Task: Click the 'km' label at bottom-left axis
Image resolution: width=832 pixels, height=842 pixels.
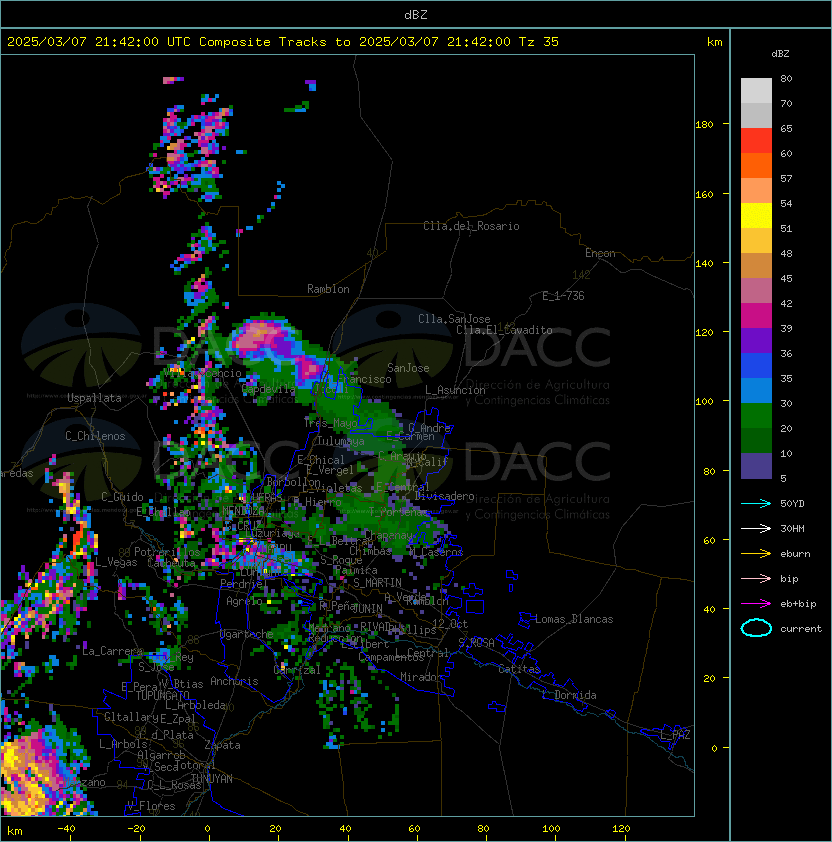Action: click(x=15, y=831)
